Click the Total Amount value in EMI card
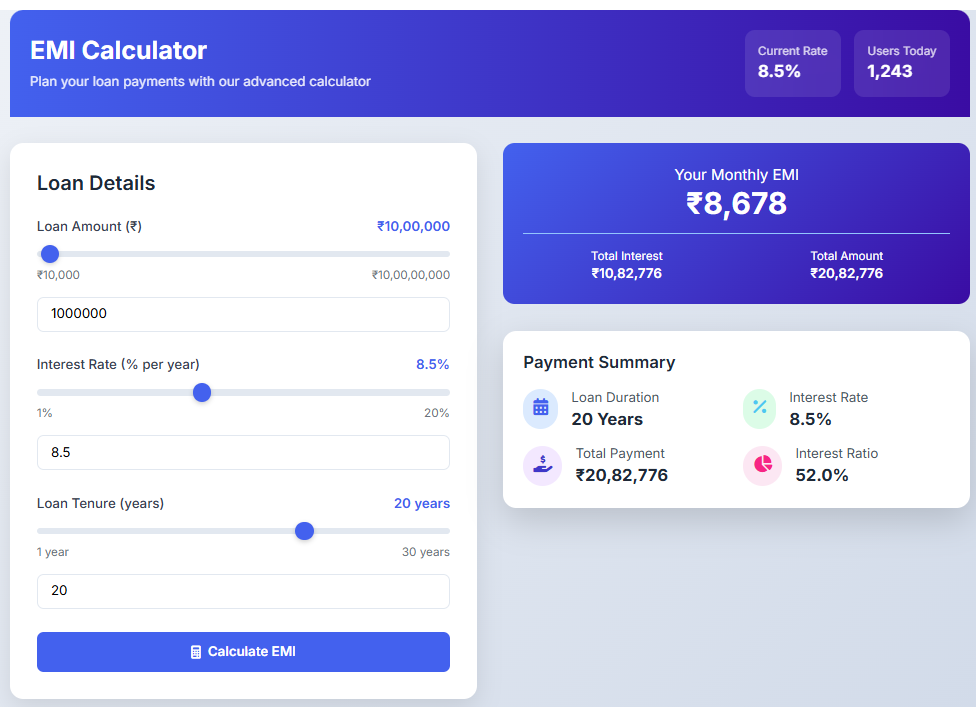976x707 pixels. [x=846, y=273]
